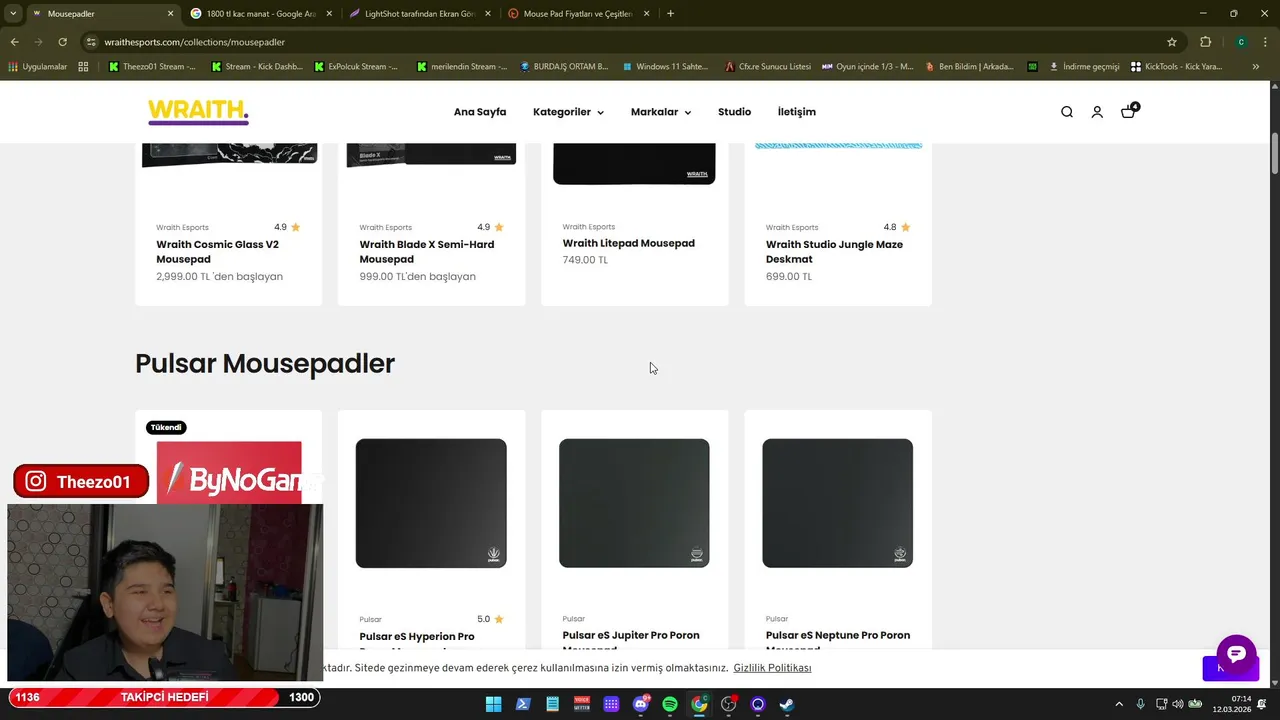The height and width of the screenshot is (720, 1280).
Task: Open the Ana Sayfa menu item
Action: (480, 112)
